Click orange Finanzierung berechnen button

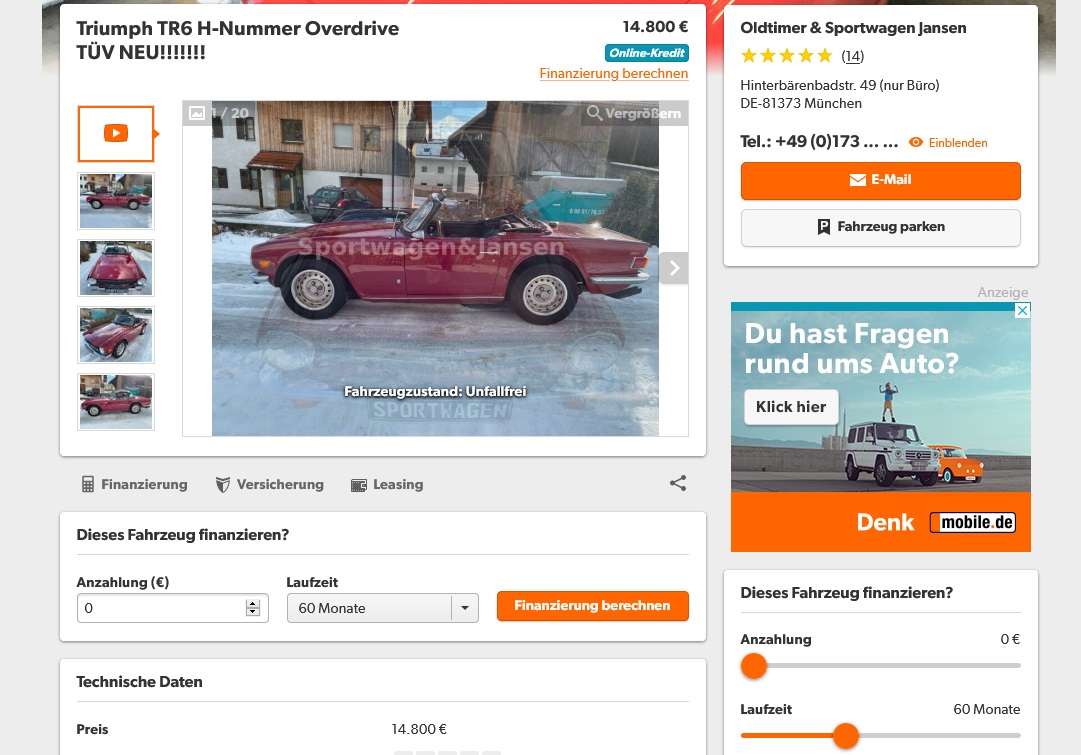(x=592, y=606)
